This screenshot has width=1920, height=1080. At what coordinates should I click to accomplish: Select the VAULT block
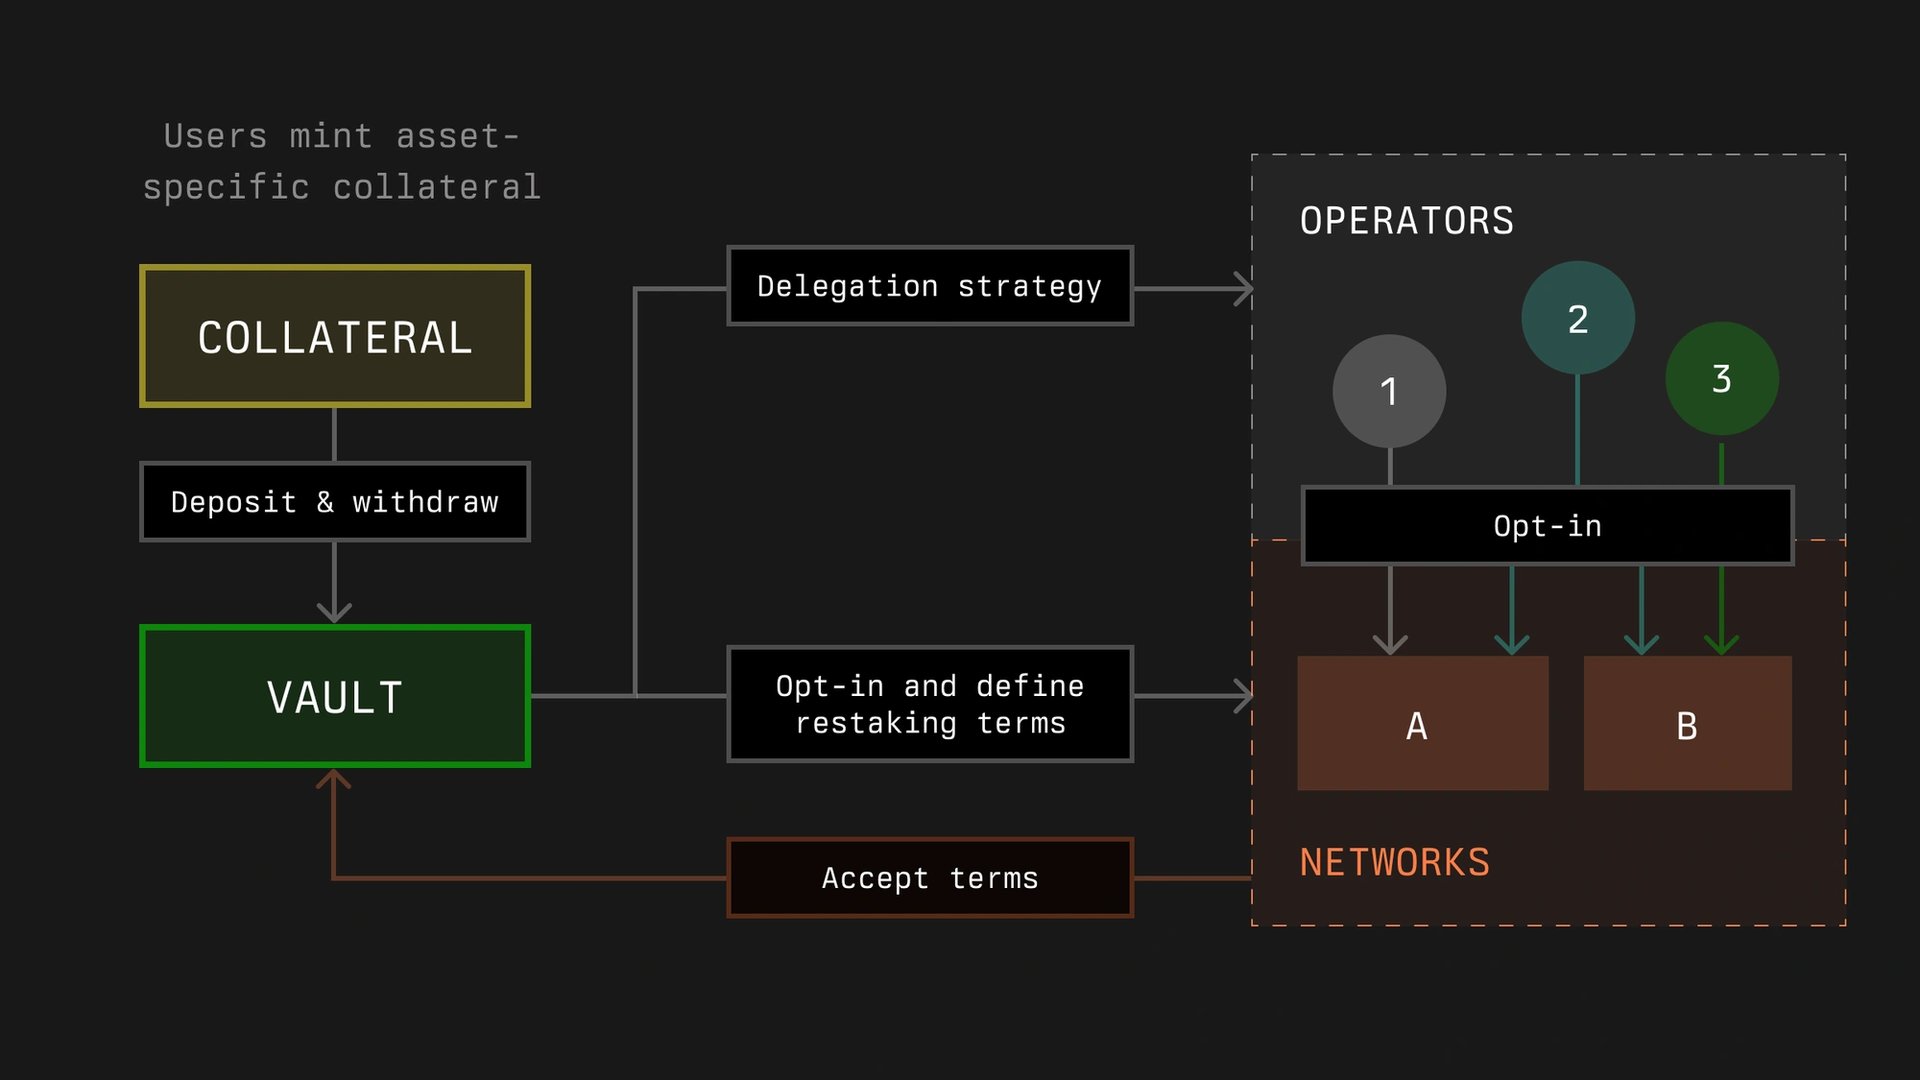(x=334, y=695)
